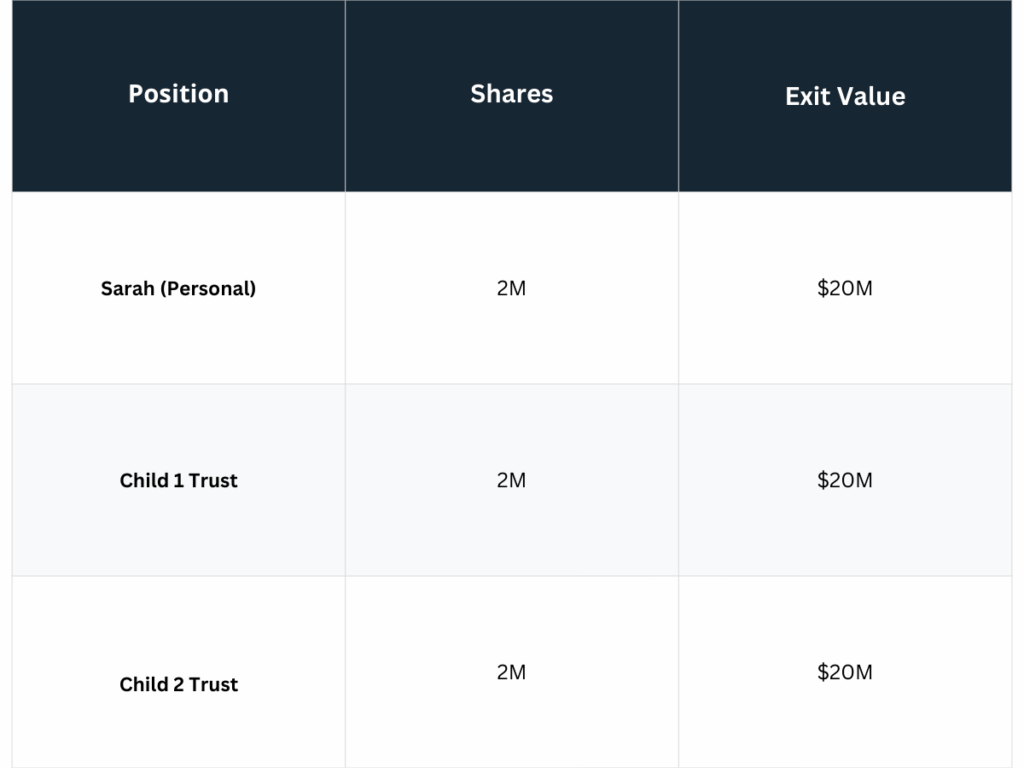
Task: Click the 2M shares for Child 2 Trust
Action: tap(511, 672)
